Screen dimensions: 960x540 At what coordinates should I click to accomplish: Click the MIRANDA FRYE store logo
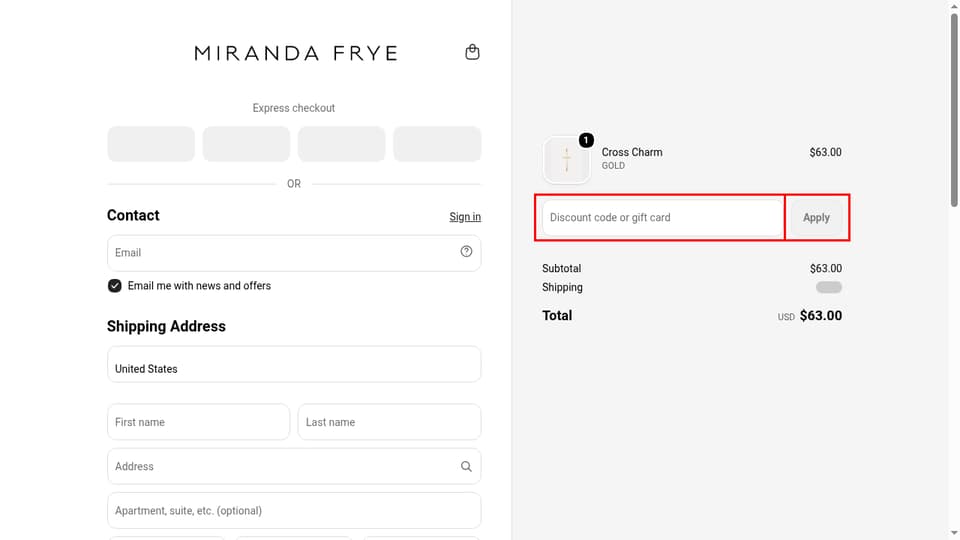click(296, 53)
